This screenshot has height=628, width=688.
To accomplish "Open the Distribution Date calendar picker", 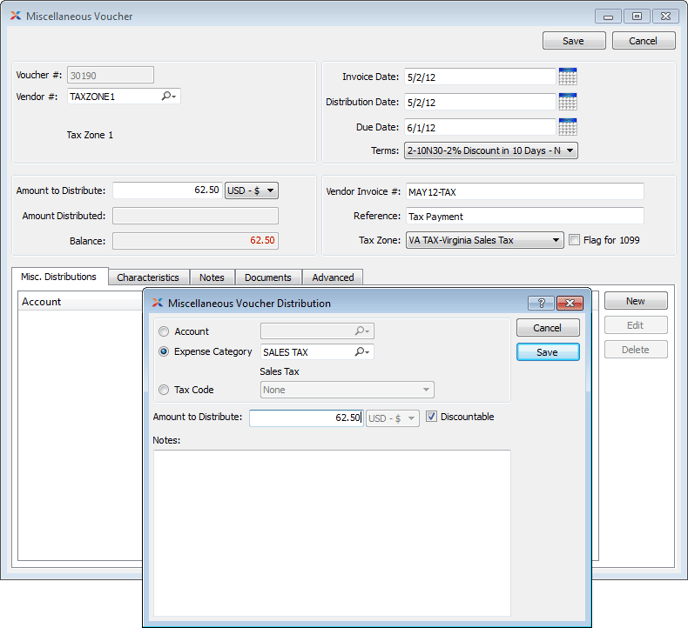I will coord(567,102).
